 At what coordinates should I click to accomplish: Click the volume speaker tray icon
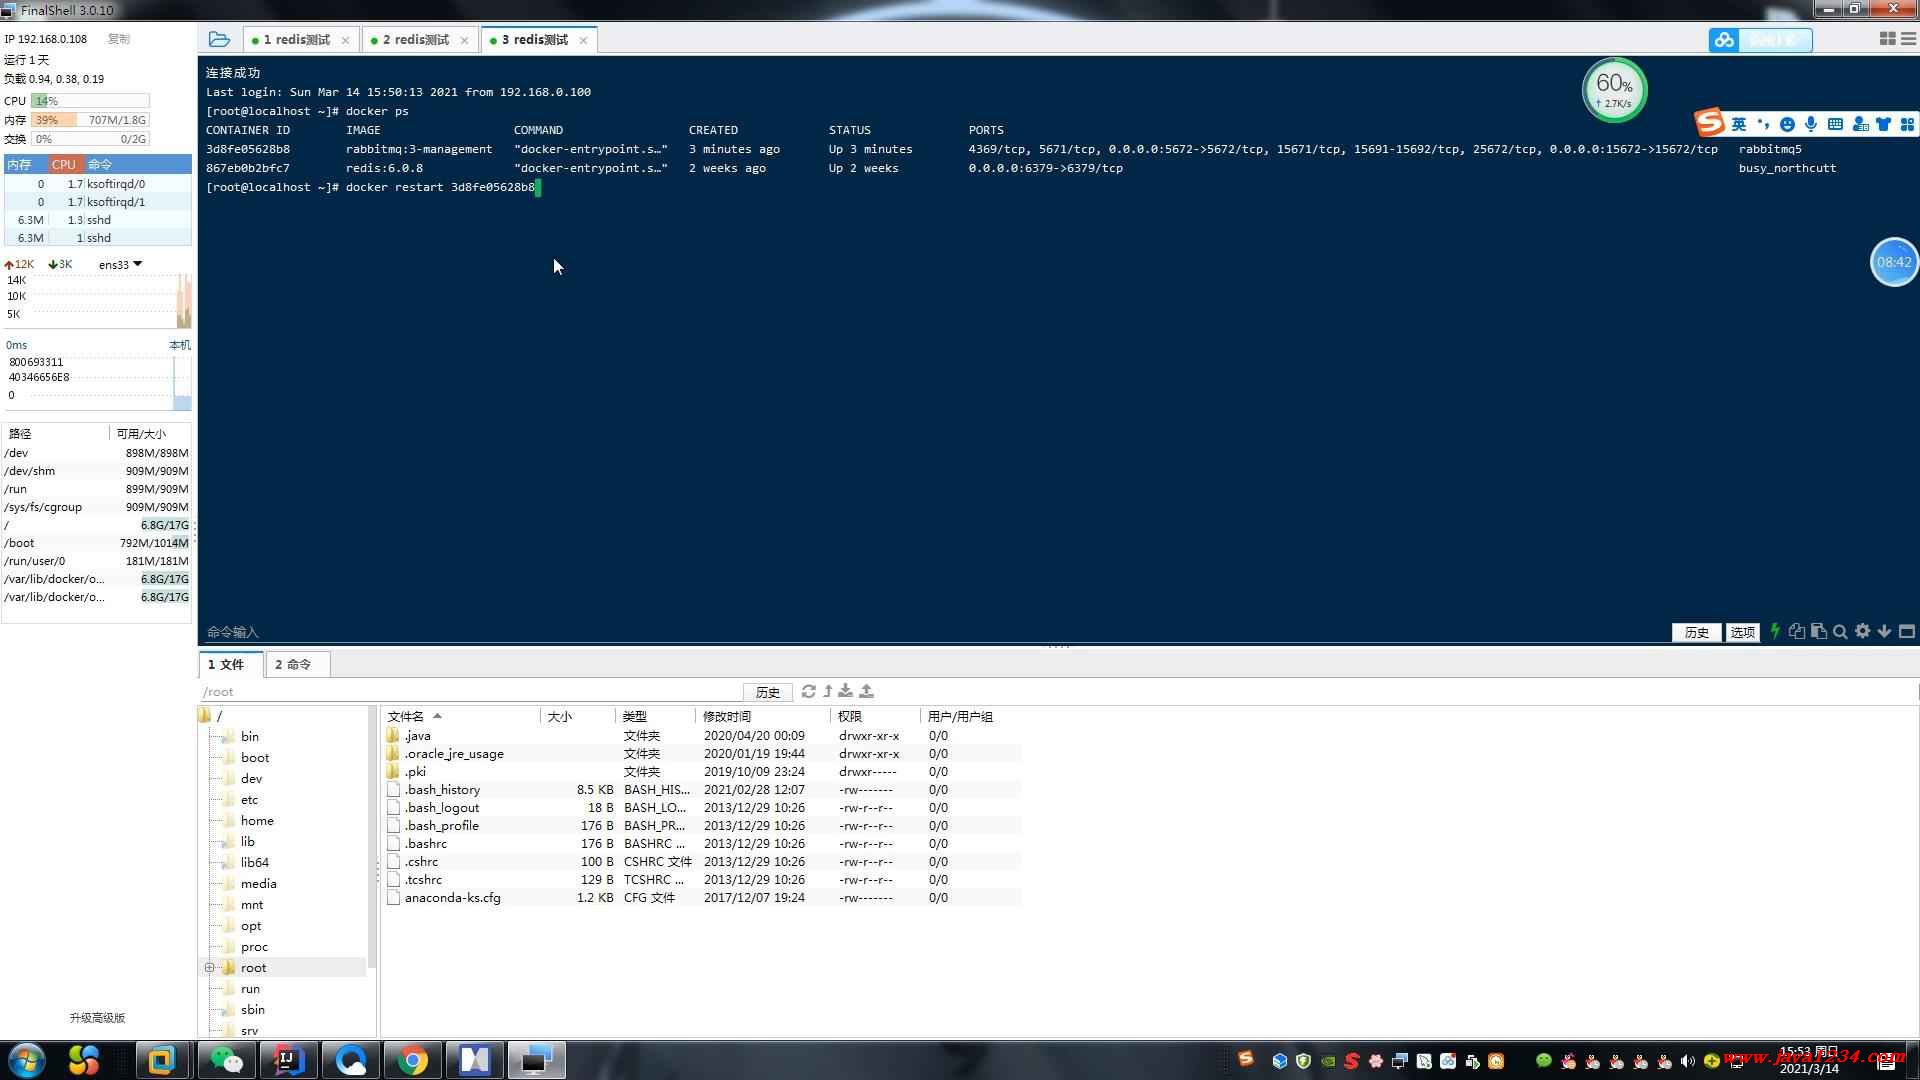pyautogui.click(x=1688, y=1061)
